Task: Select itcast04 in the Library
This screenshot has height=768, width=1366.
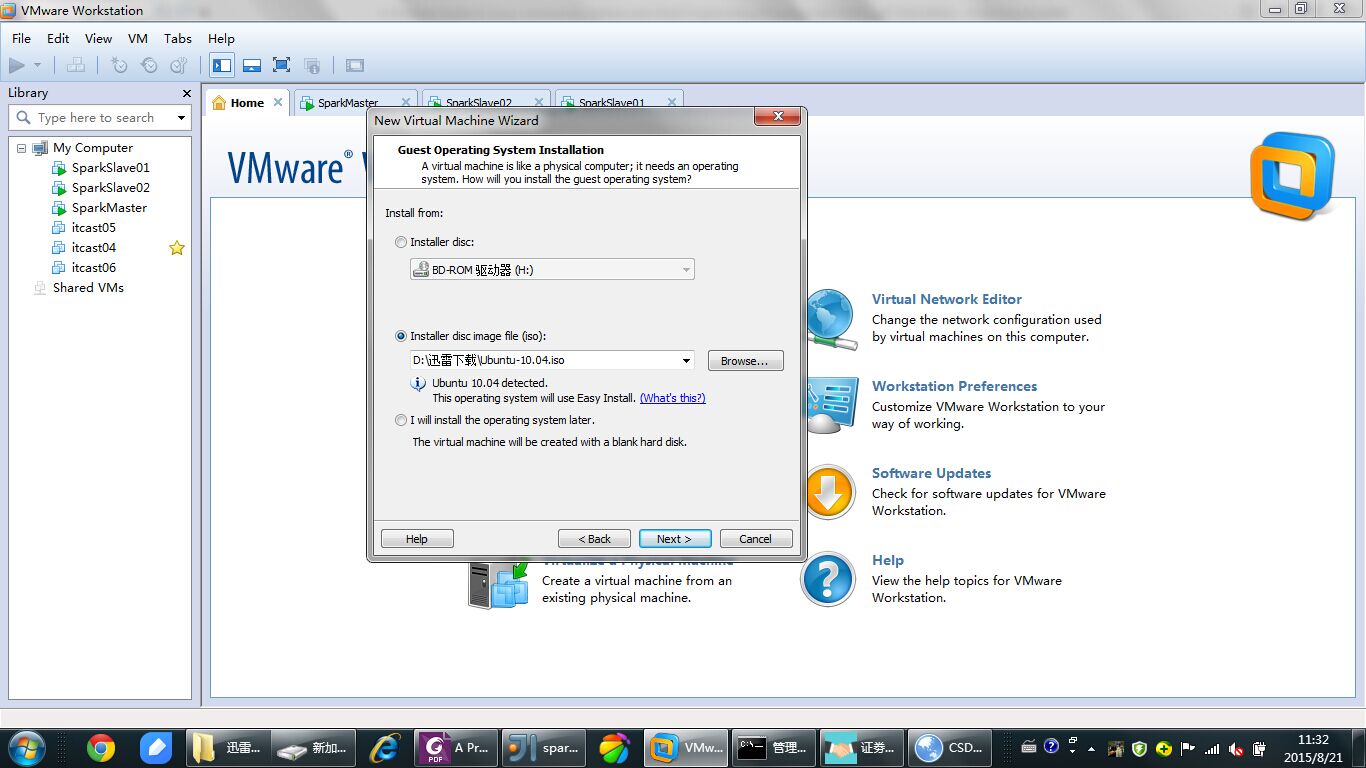Action: 93,248
